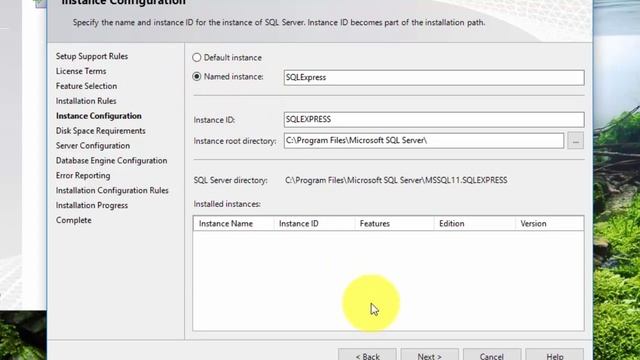Open the browse button for root directory
Image resolution: width=640 pixels, height=360 pixels.
[576, 141]
